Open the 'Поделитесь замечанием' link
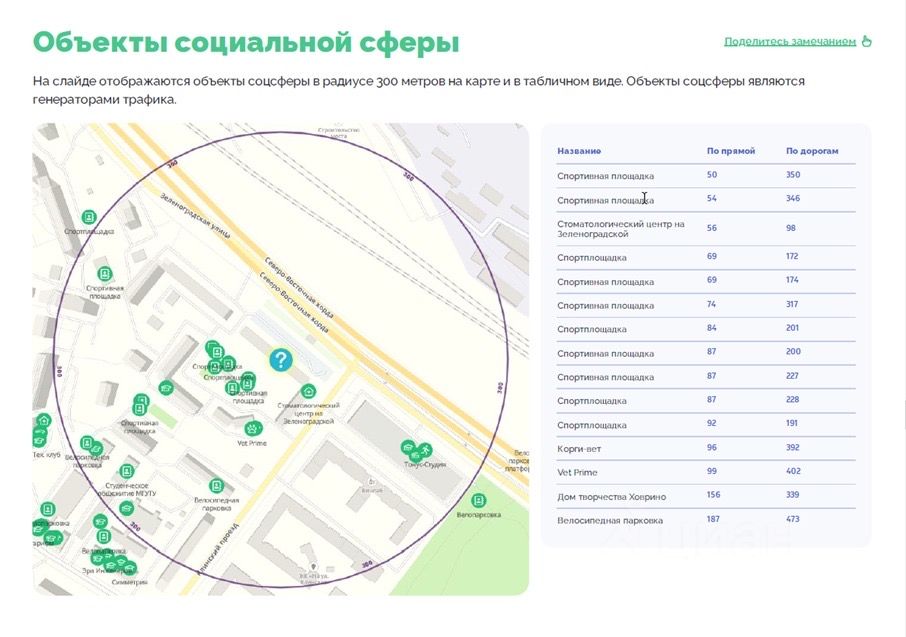The width and height of the screenshot is (906, 637). tap(790, 42)
